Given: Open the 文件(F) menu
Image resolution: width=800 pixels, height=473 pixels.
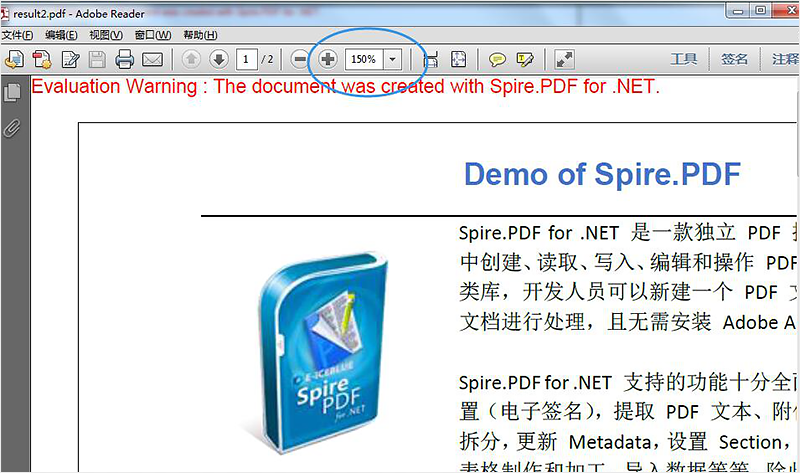Looking at the screenshot, I should pos(17,35).
